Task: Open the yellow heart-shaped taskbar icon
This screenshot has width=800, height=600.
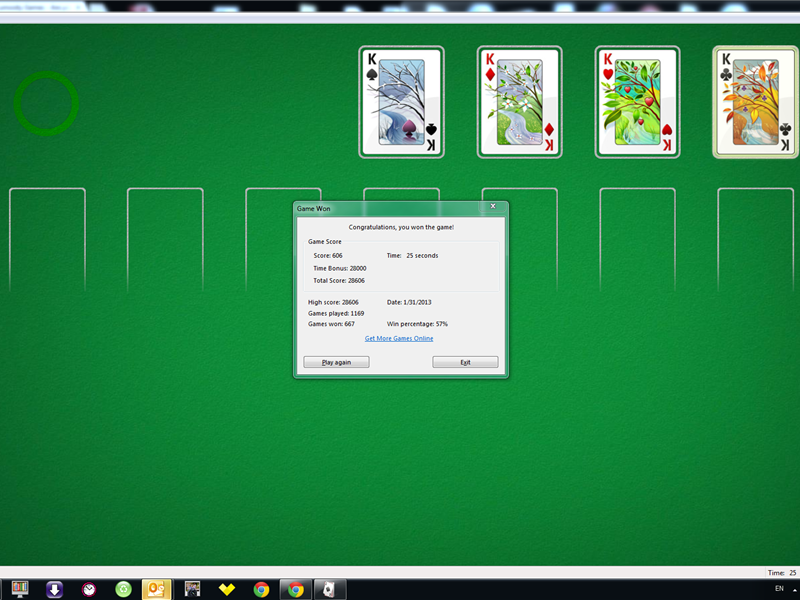Action: (x=227, y=589)
